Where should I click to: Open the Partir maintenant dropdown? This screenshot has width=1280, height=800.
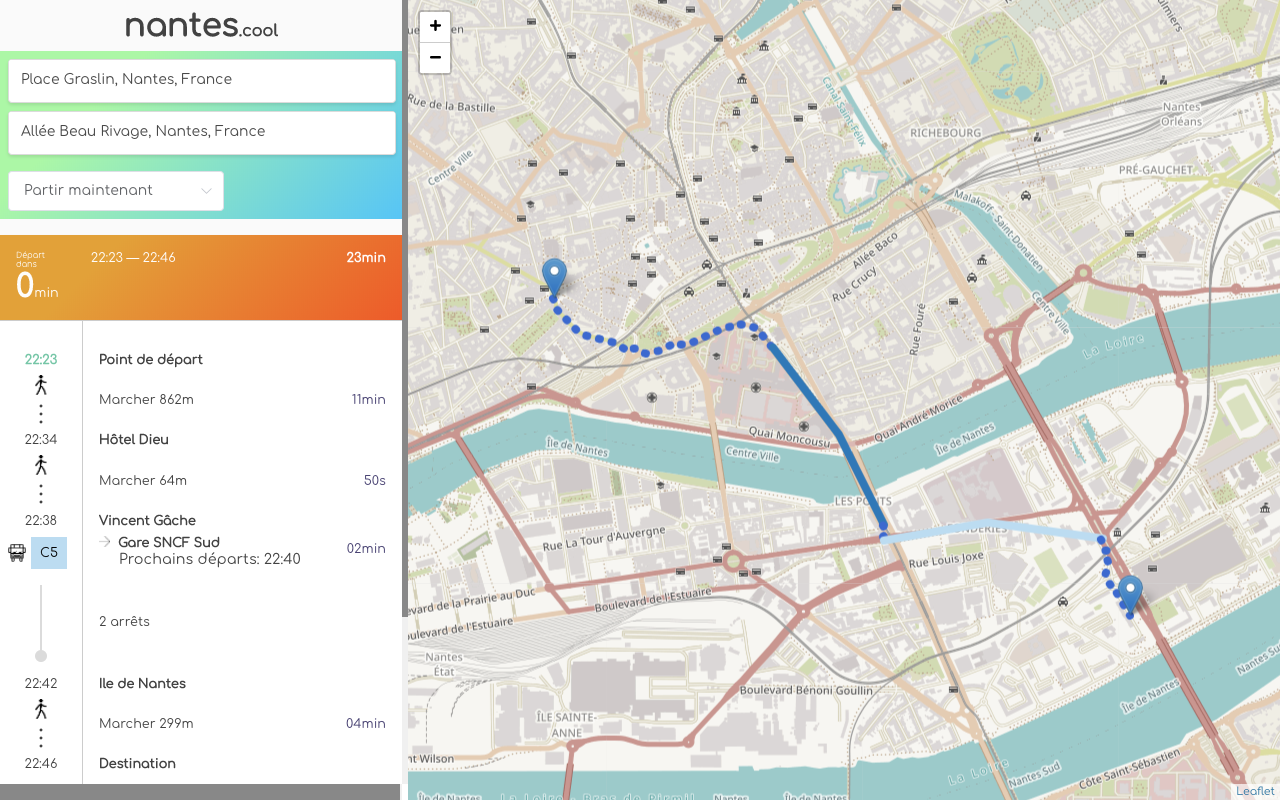pos(116,190)
